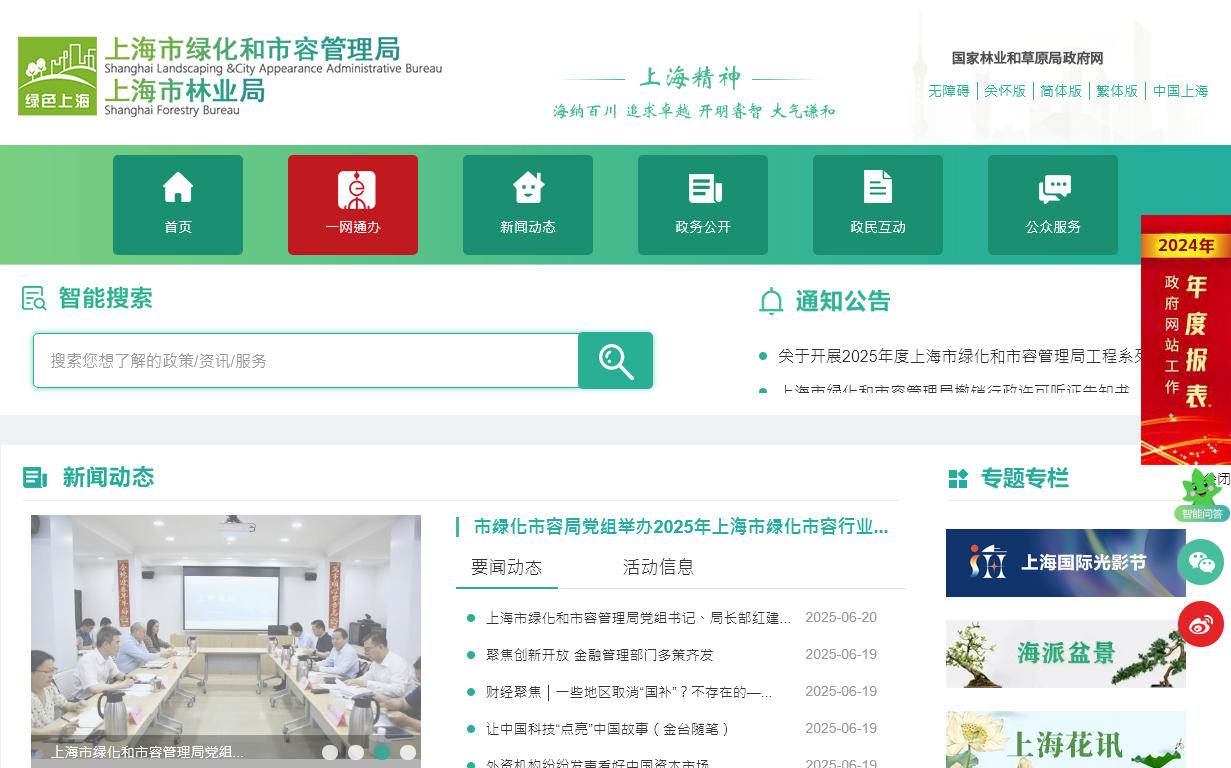The width and height of the screenshot is (1231, 768).
Task: Open news 上海市绿化和市容管理局党组书记、局长
Action: tap(639, 618)
